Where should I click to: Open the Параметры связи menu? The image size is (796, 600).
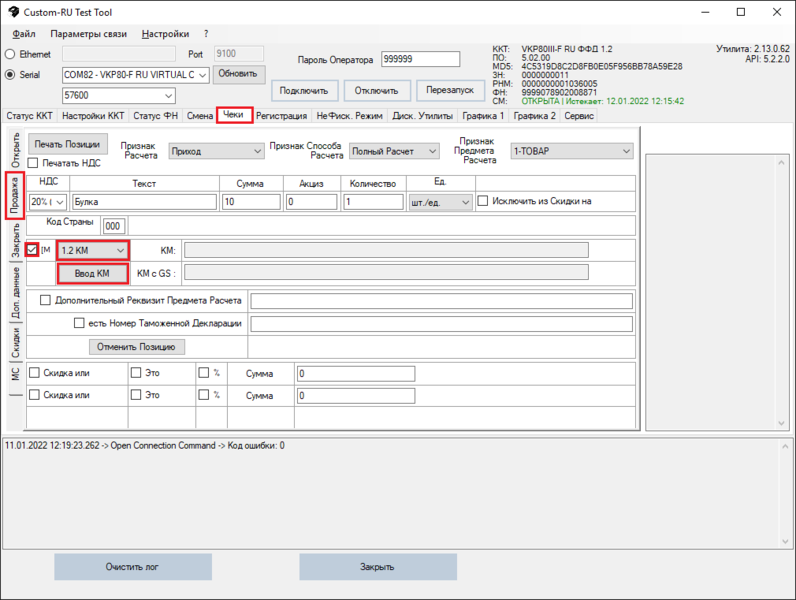pos(90,34)
